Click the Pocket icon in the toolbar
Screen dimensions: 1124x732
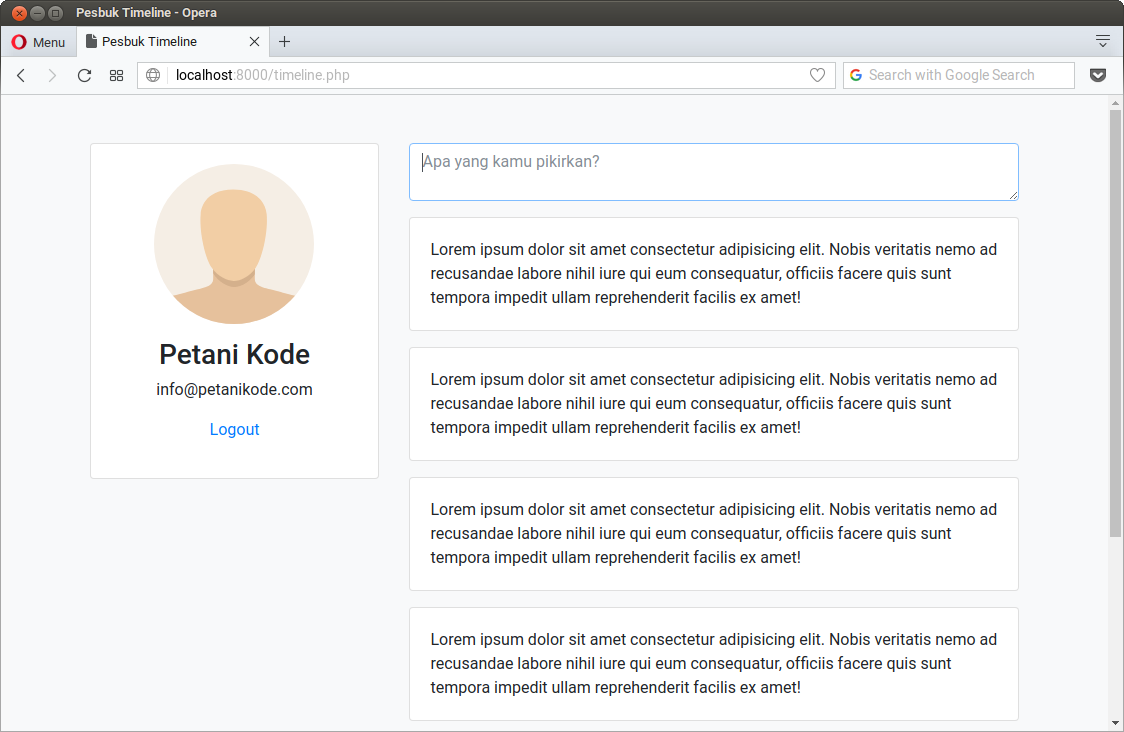pyautogui.click(x=1098, y=75)
